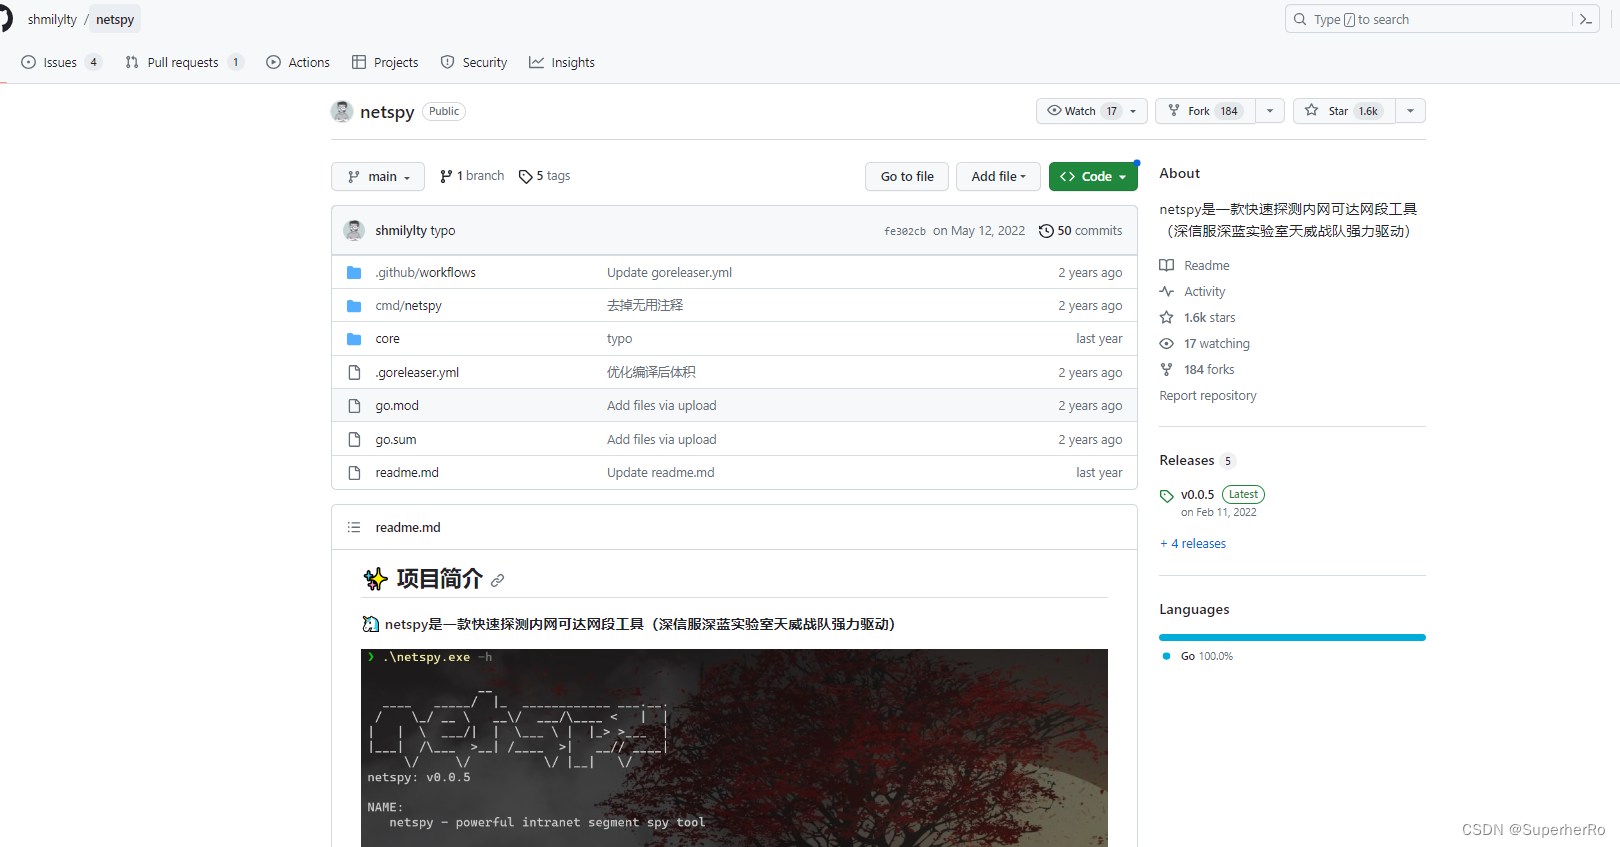Click the netspy terminal screenshot image
This screenshot has width=1620, height=847.
click(x=734, y=748)
